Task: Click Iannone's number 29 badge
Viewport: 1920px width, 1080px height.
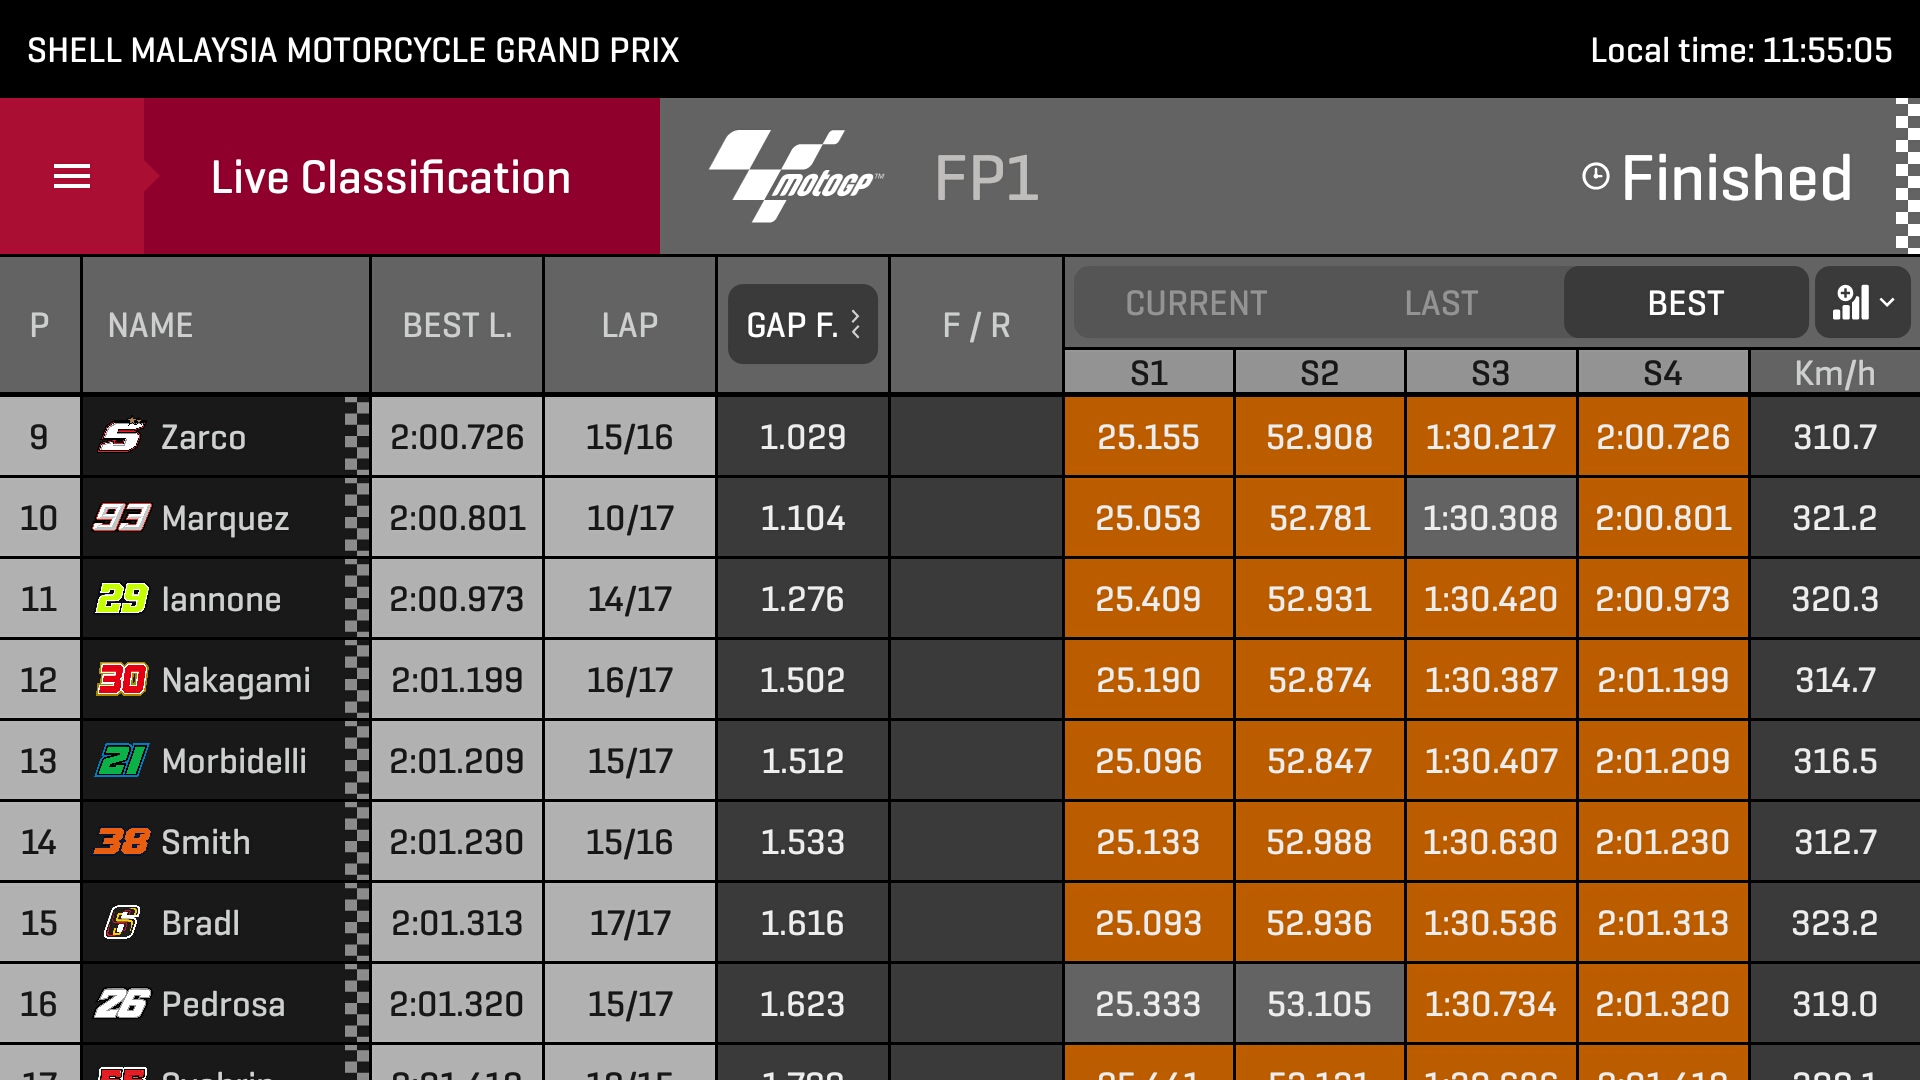Action: [122, 598]
